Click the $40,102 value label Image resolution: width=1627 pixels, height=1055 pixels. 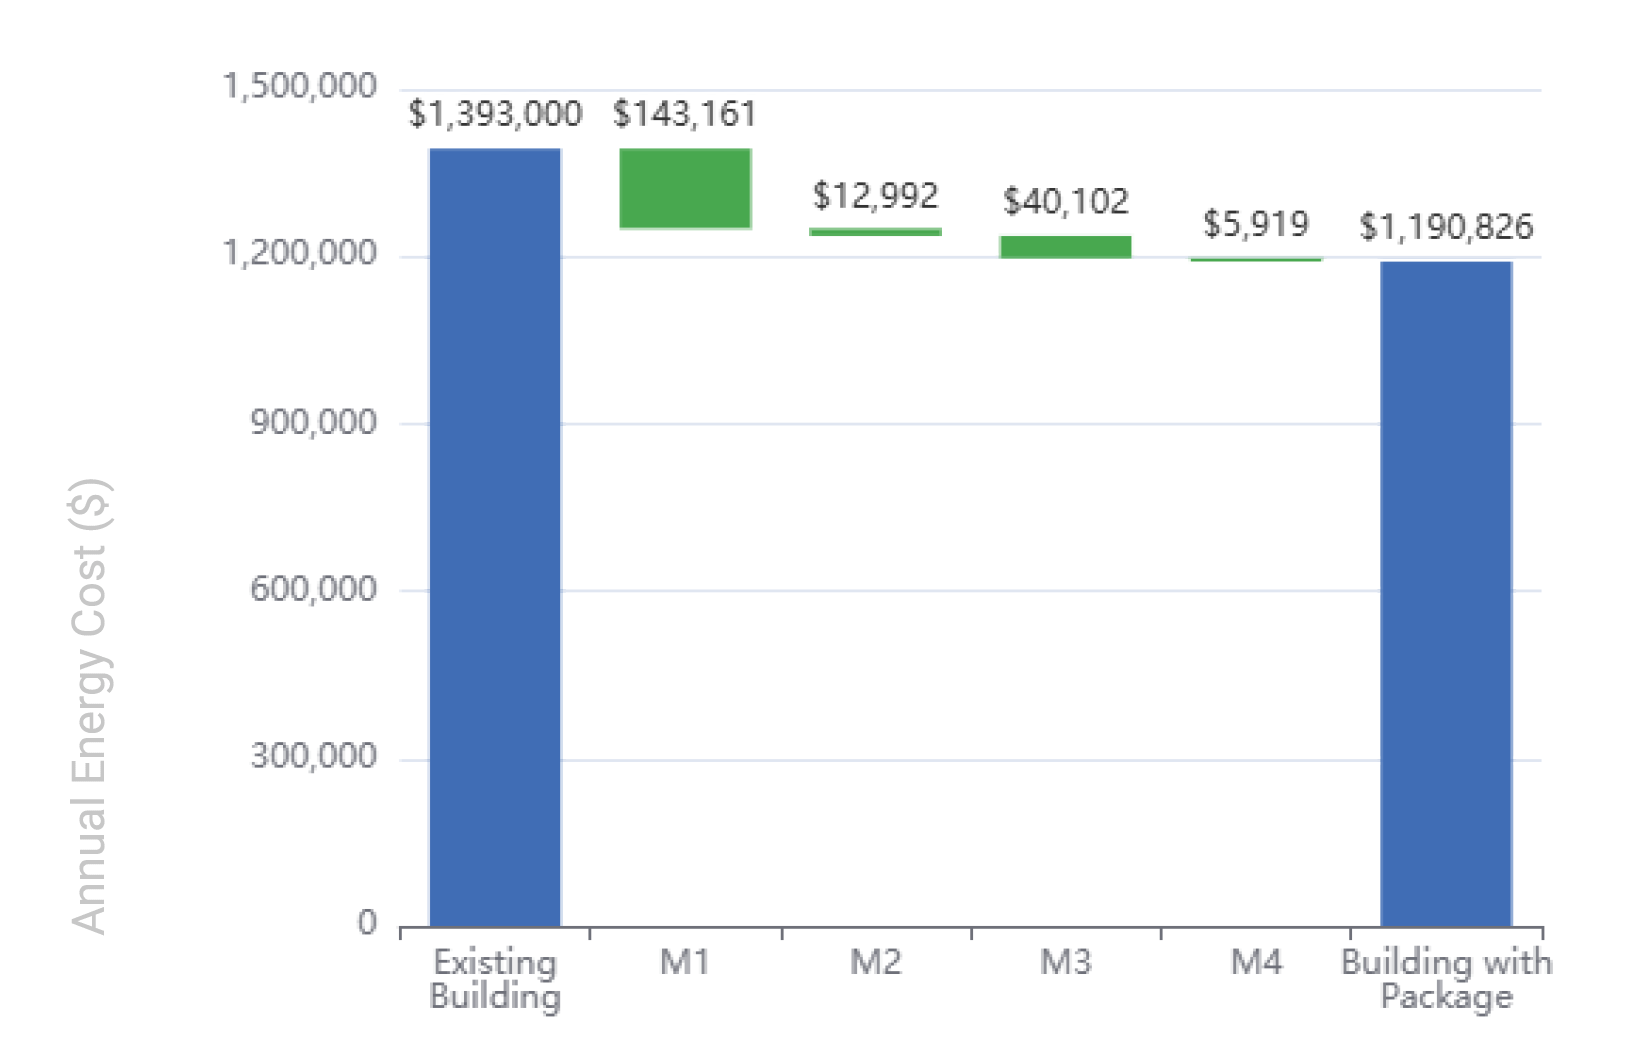(1065, 202)
